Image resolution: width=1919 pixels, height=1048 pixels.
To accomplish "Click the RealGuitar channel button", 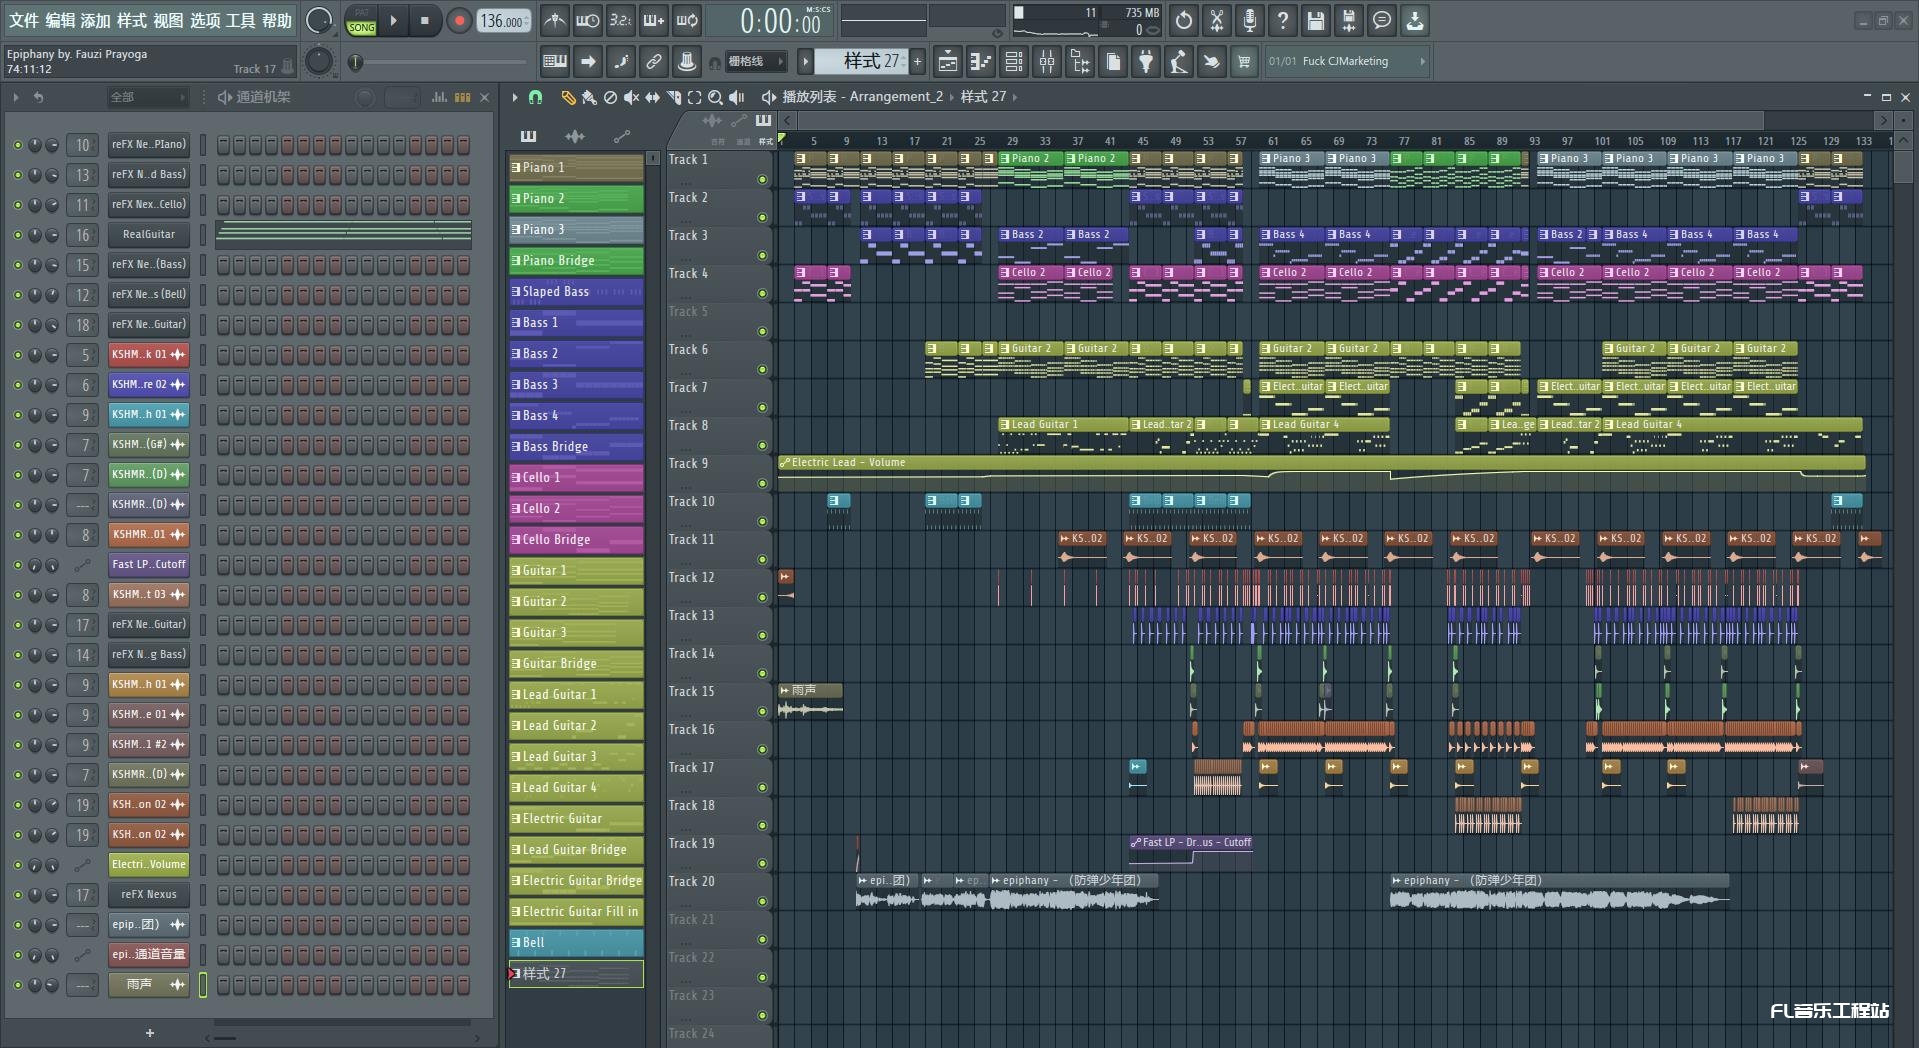I will click(x=149, y=235).
